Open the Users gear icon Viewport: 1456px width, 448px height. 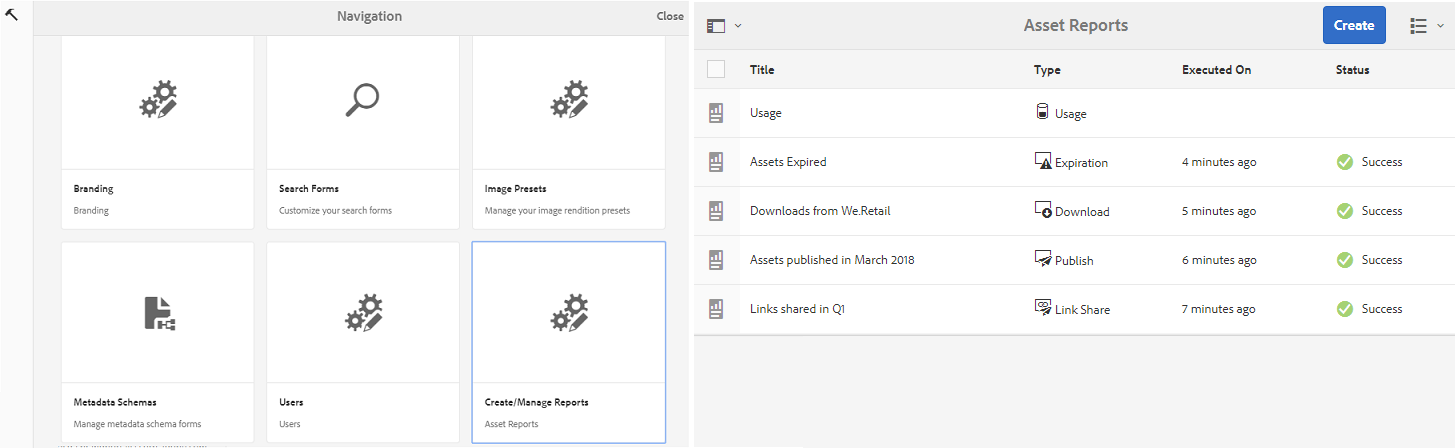(x=363, y=313)
